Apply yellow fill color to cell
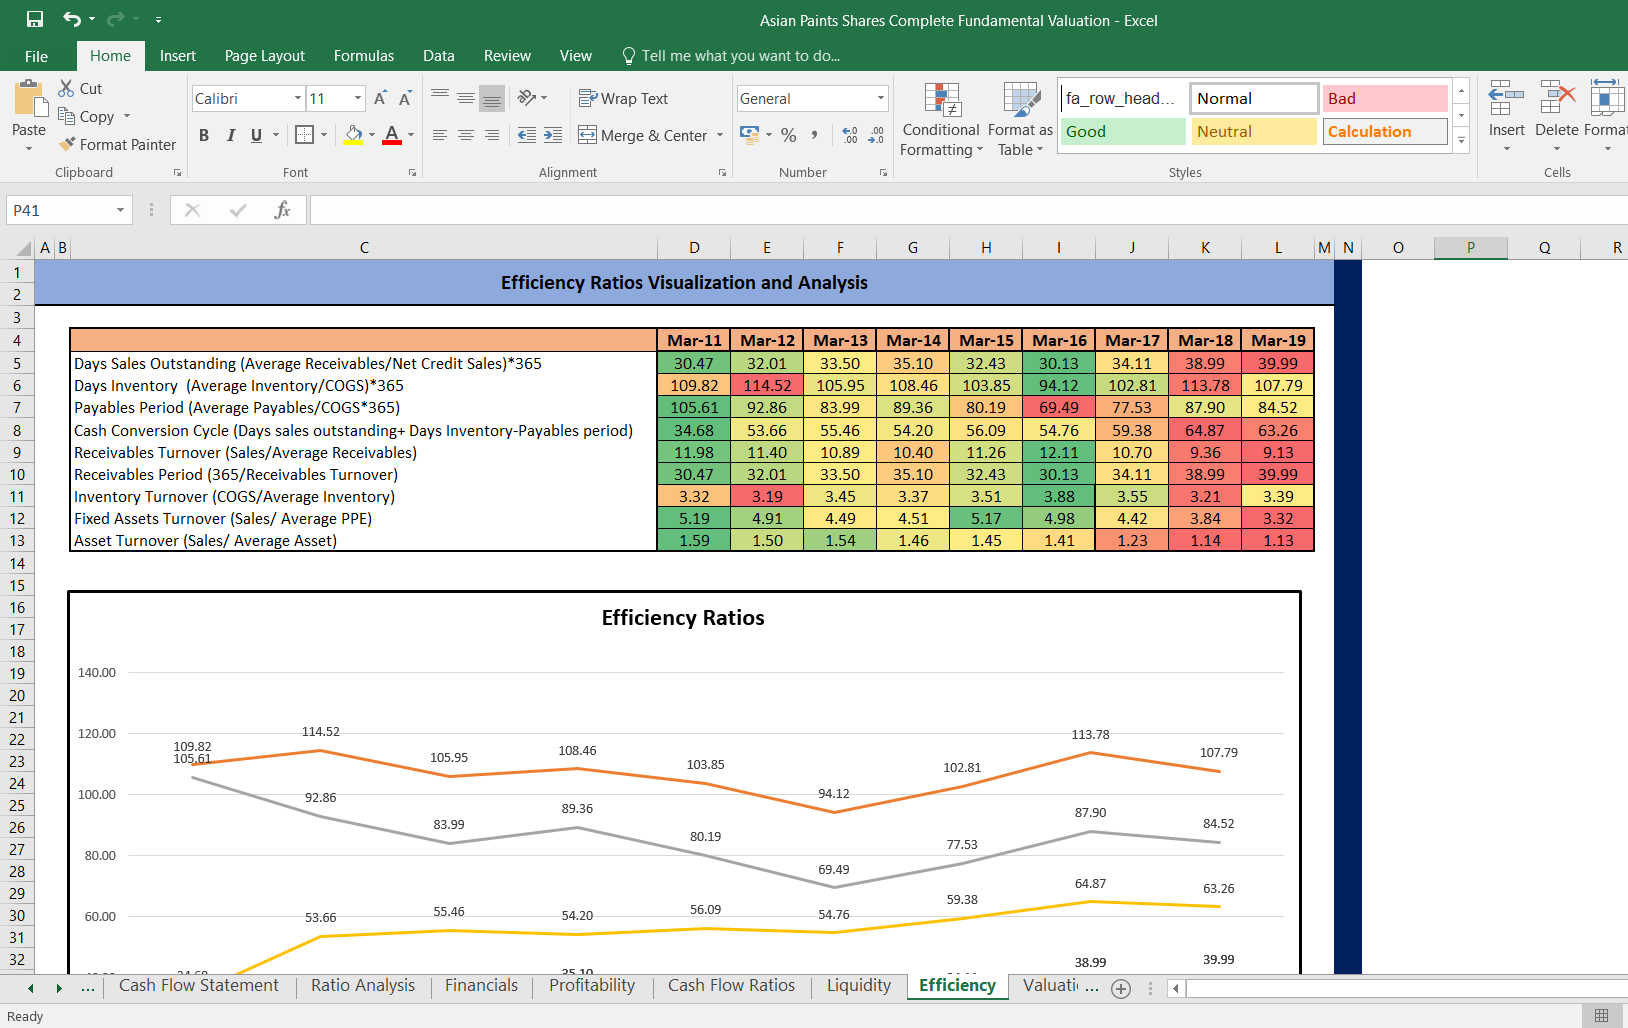Screen dimensions: 1628x1028 point(353,134)
